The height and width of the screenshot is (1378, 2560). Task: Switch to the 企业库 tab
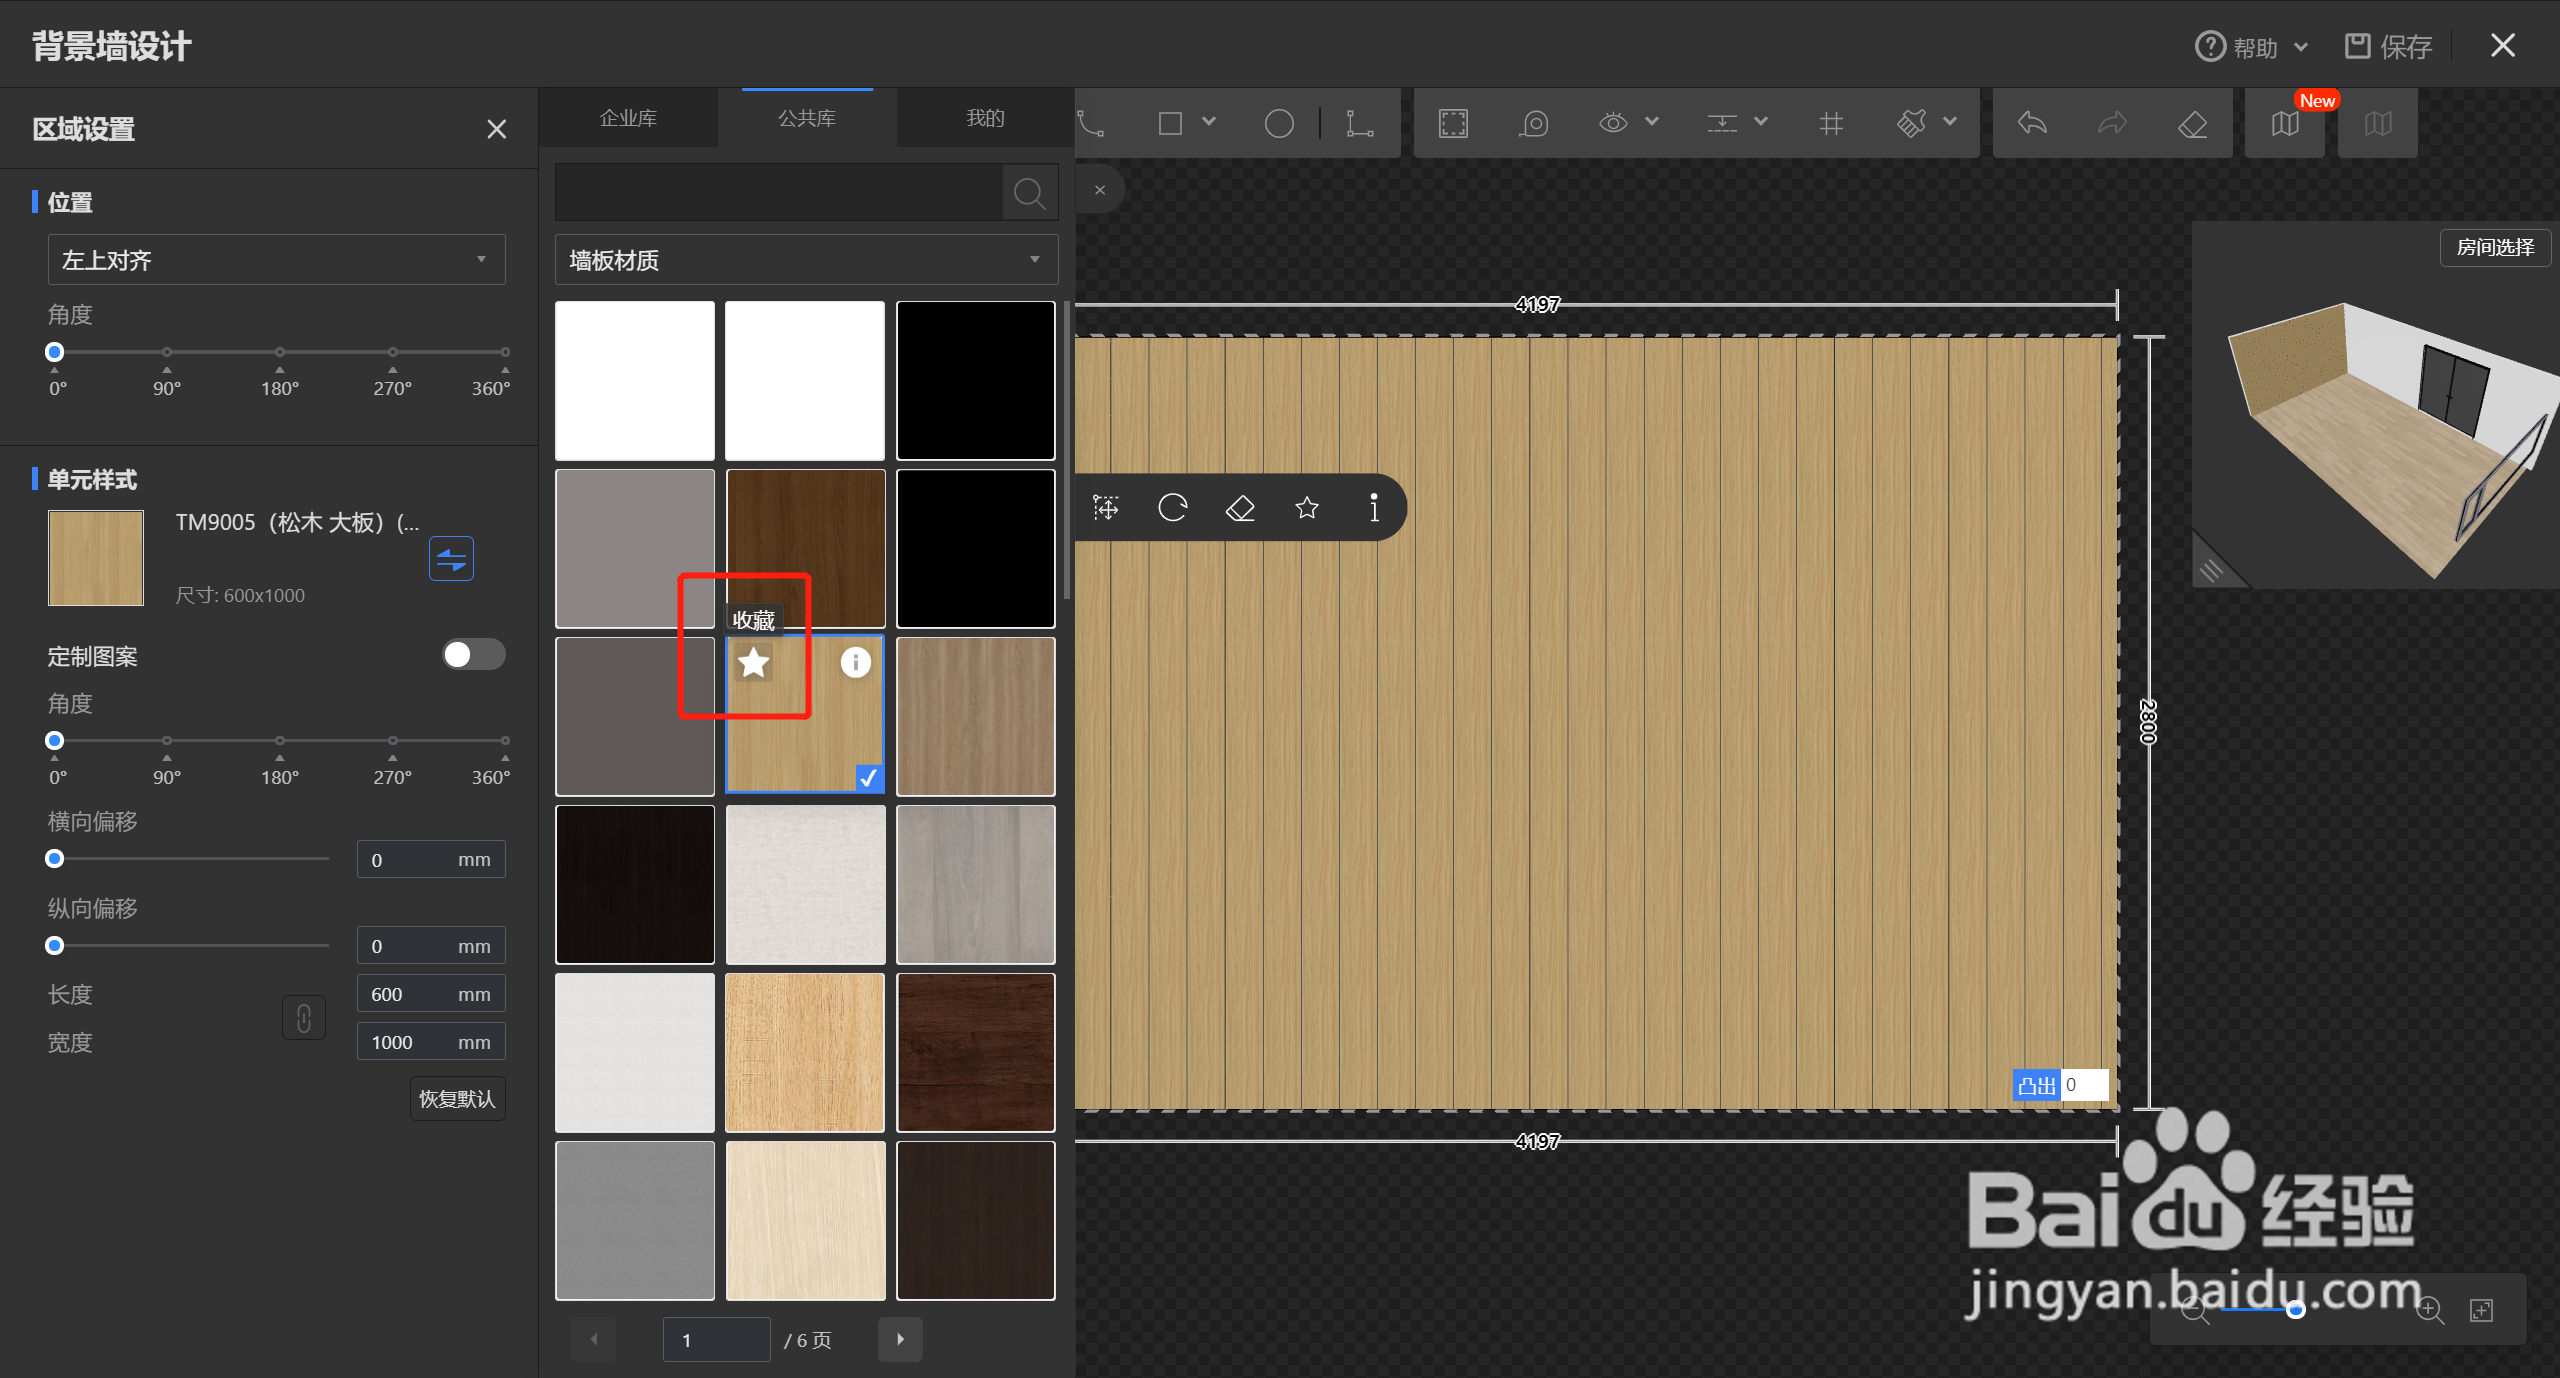pyautogui.click(x=628, y=118)
